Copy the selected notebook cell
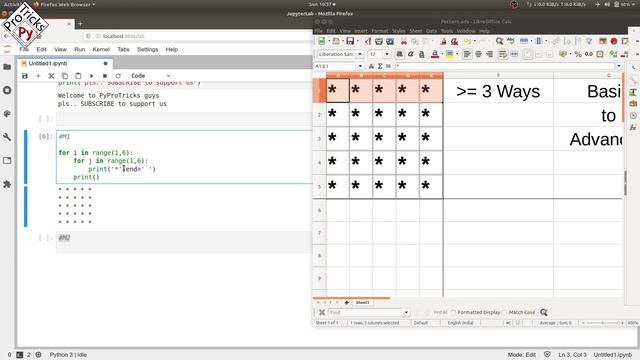The width and height of the screenshot is (640, 360). [x=64, y=76]
